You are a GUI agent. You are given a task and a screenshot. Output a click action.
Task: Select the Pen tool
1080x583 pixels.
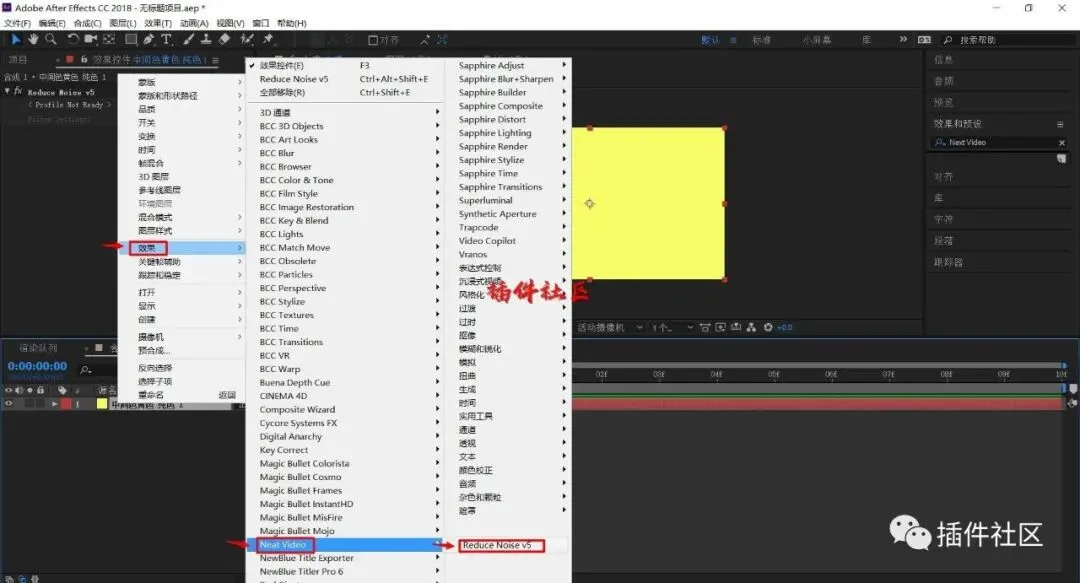[149, 39]
